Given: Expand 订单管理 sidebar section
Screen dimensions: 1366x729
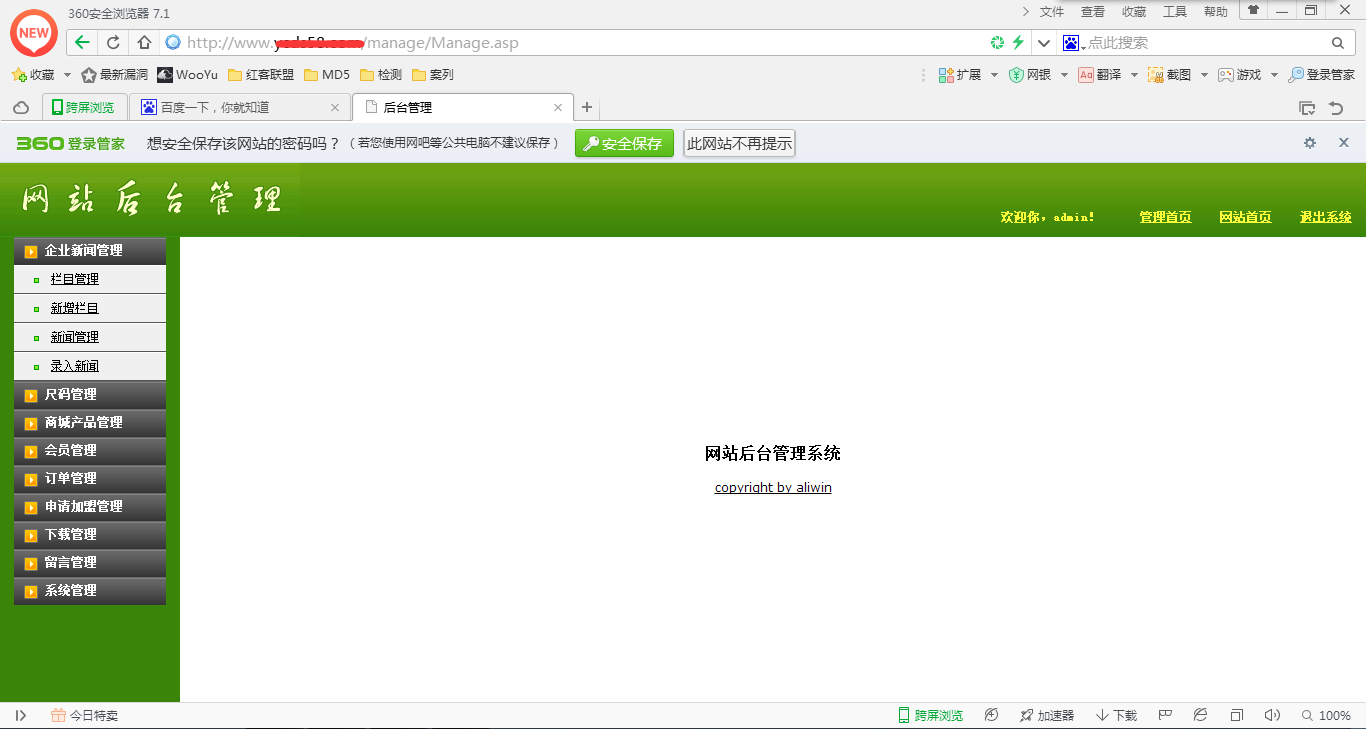Looking at the screenshot, I should pyautogui.click(x=90, y=479).
